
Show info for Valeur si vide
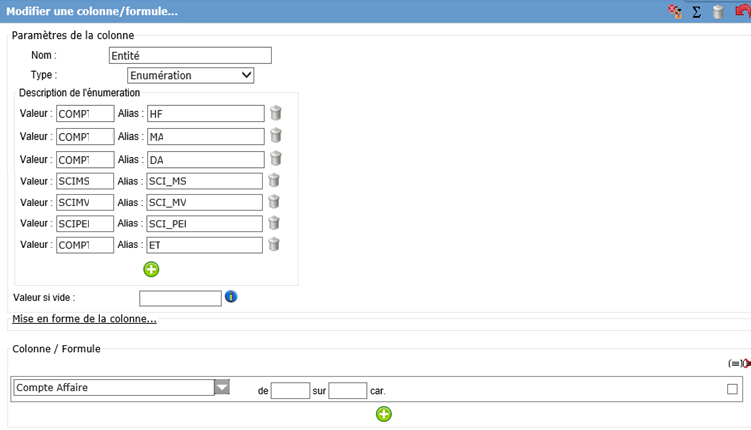coord(231,297)
